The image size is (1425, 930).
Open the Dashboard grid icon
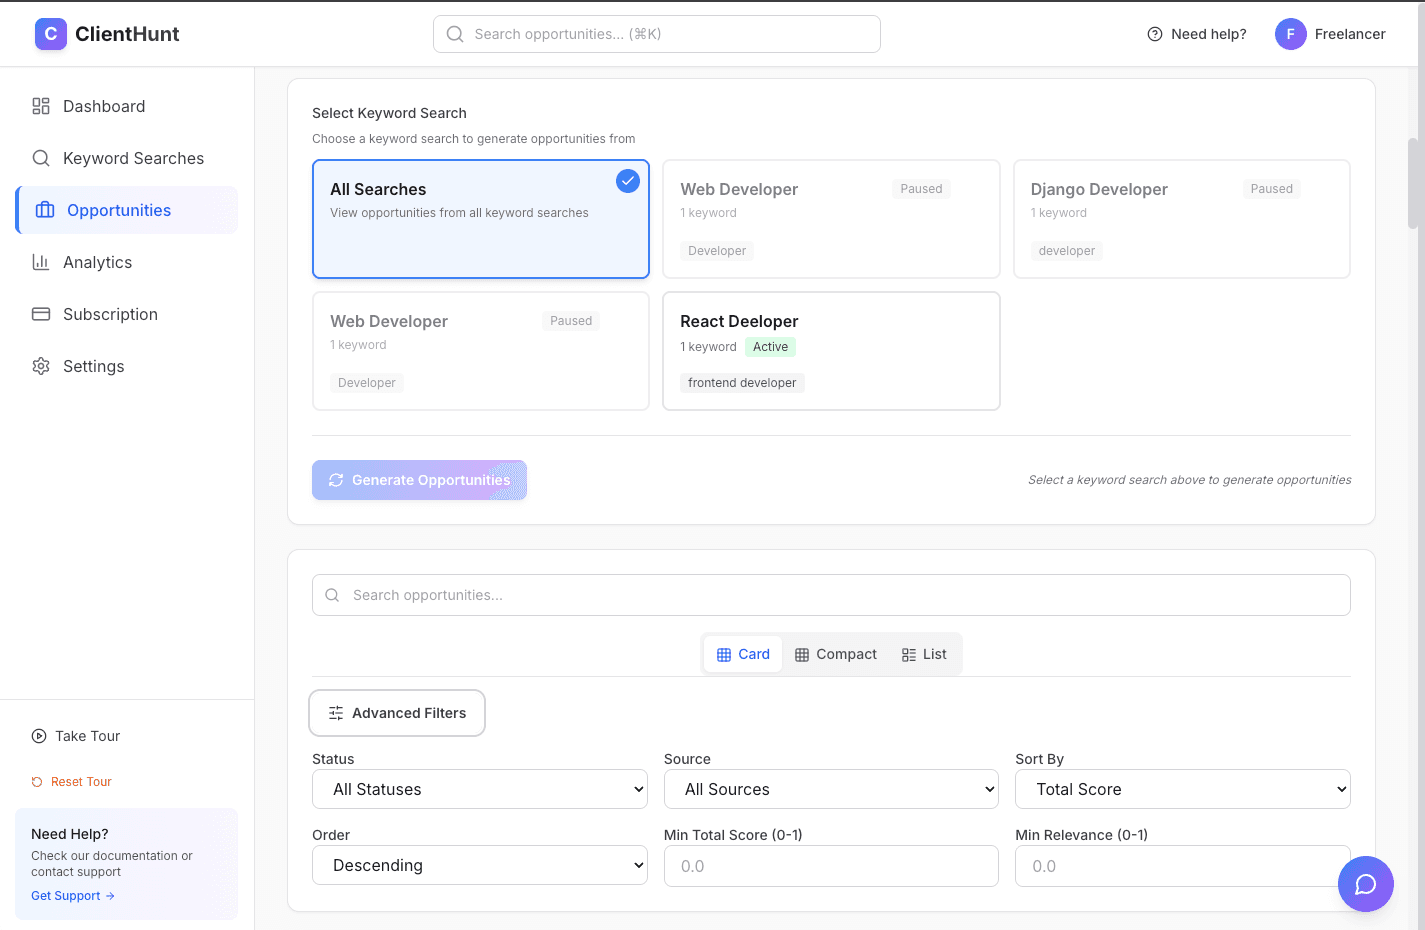click(x=41, y=106)
